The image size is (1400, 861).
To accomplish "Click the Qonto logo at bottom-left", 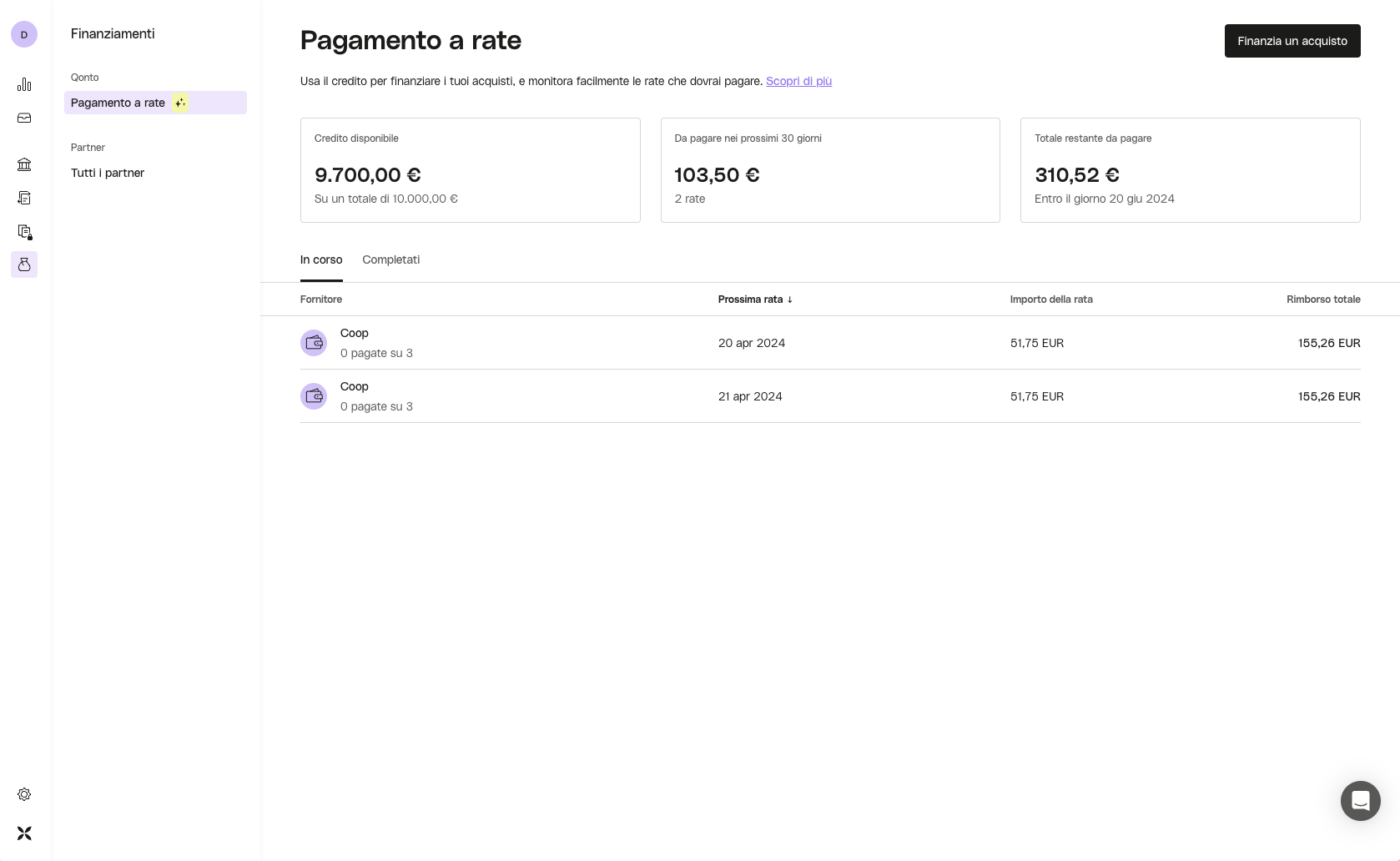I will coord(24,833).
